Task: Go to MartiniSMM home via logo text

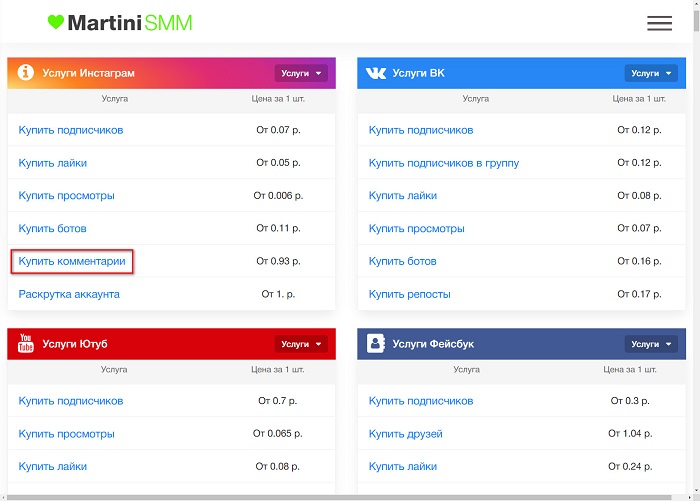Action: coord(130,23)
